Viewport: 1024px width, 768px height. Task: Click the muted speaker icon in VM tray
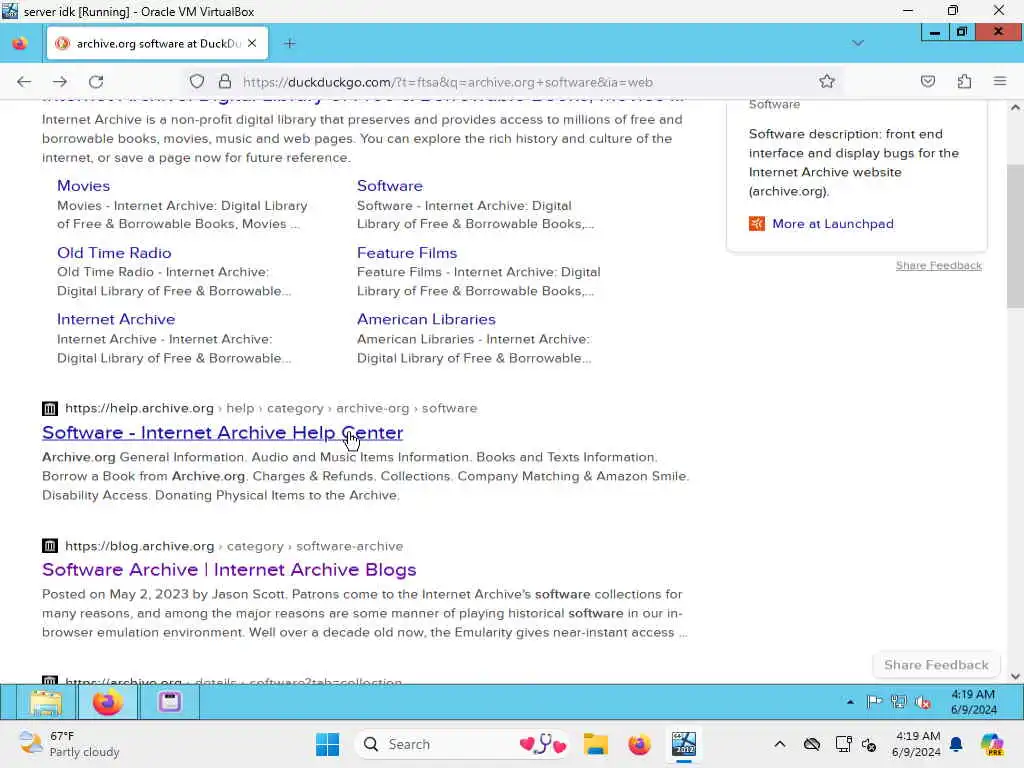coord(923,702)
